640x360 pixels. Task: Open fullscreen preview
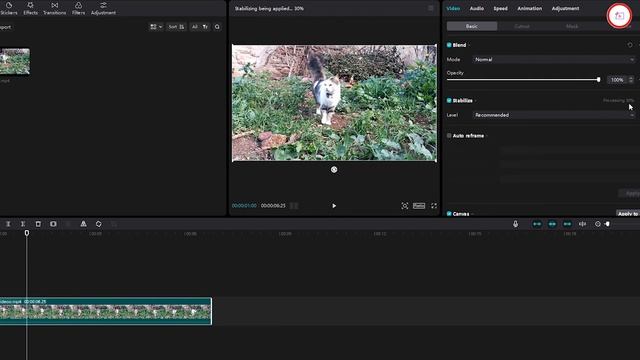tap(434, 206)
